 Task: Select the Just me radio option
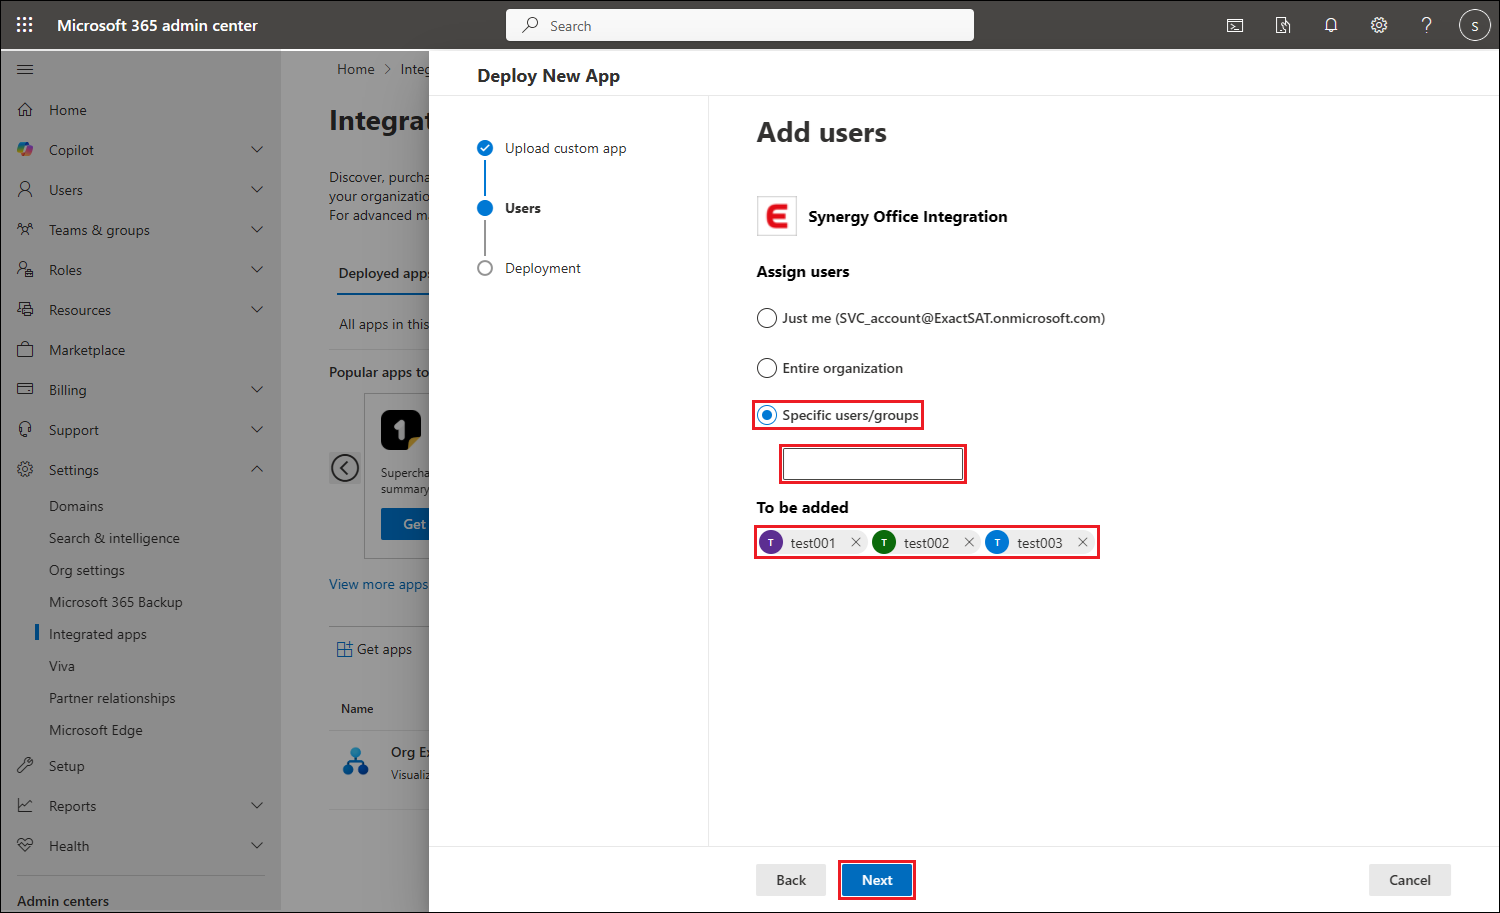pos(767,318)
